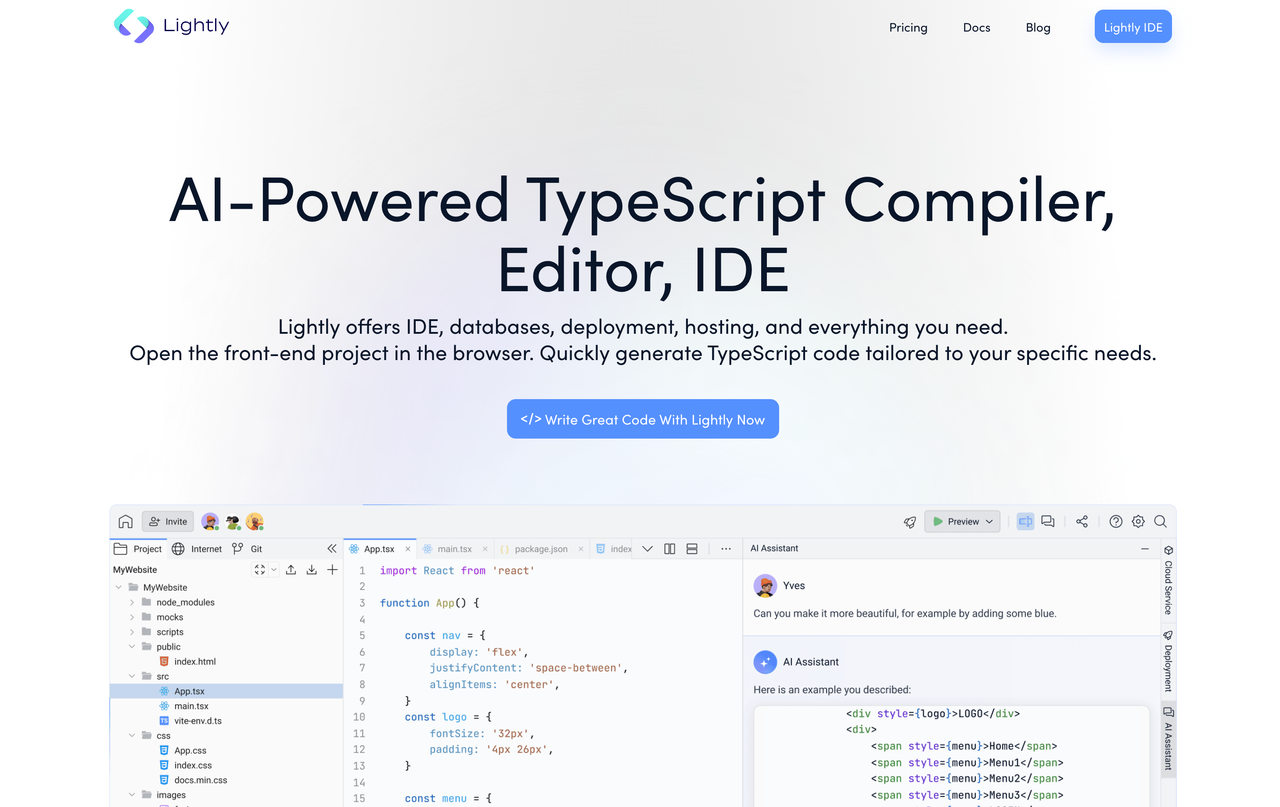The image size is (1280, 807).
Task: Select the rocket deploy icon in the toolbar
Action: pos(908,521)
